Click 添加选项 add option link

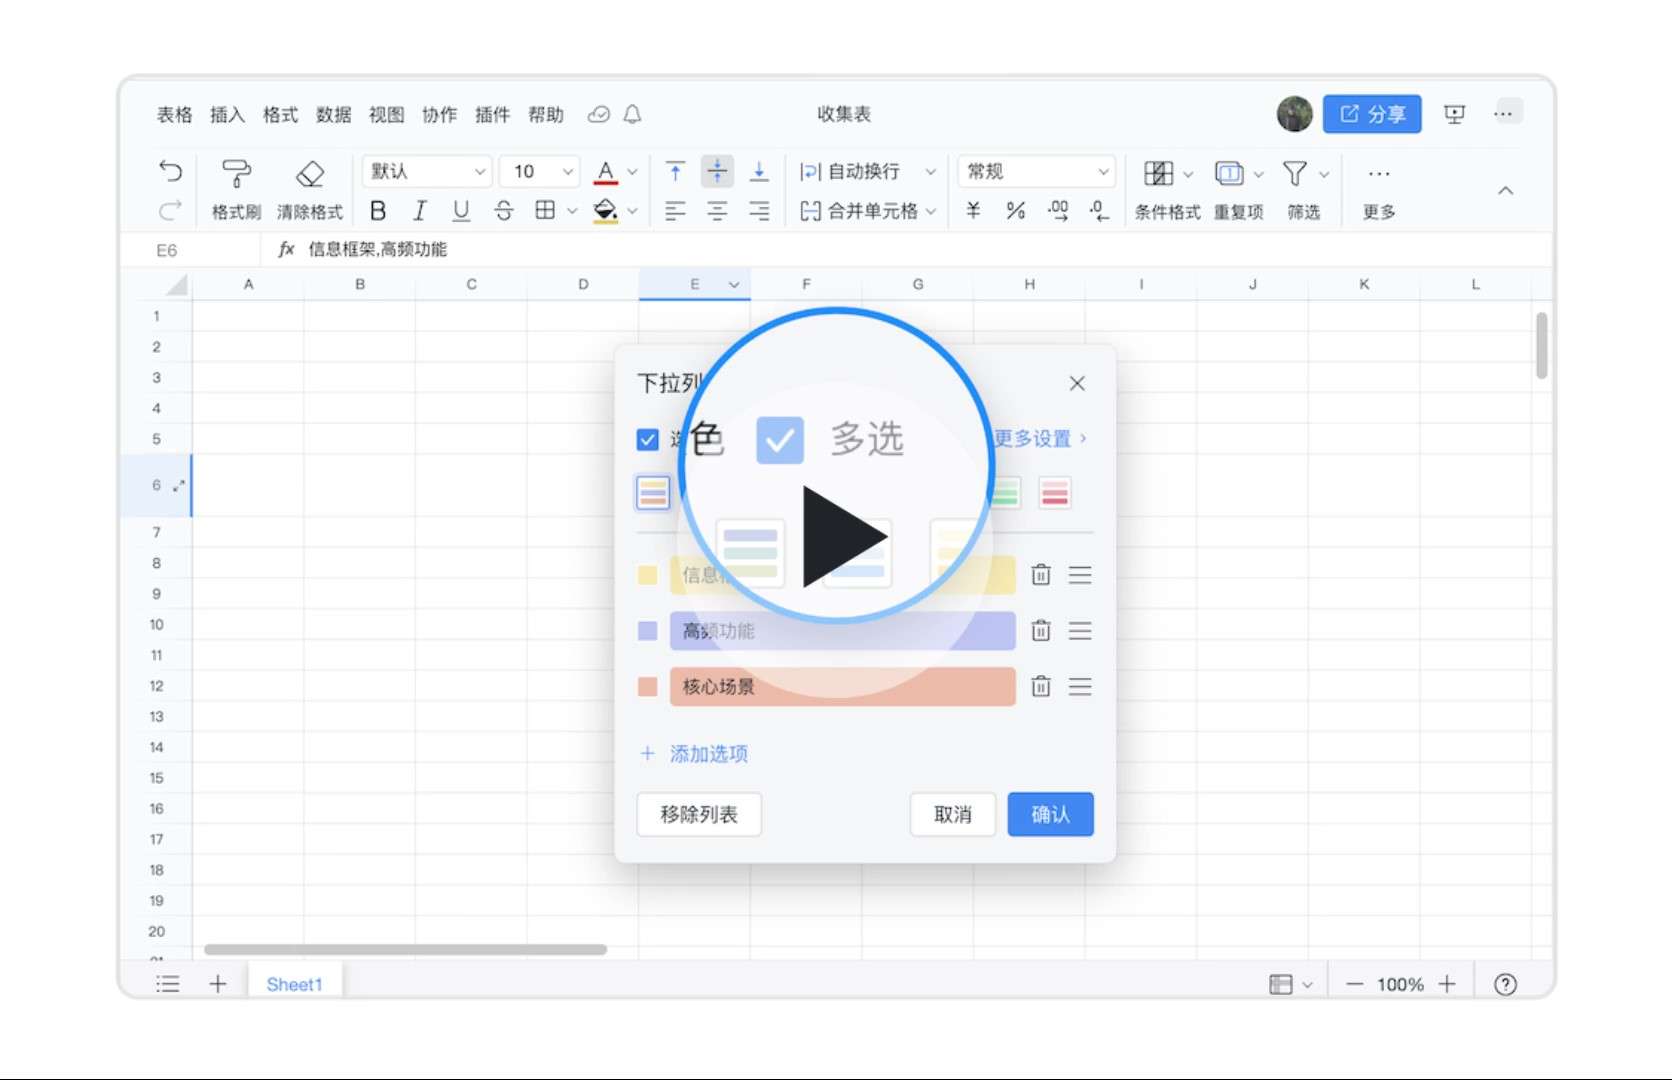694,754
